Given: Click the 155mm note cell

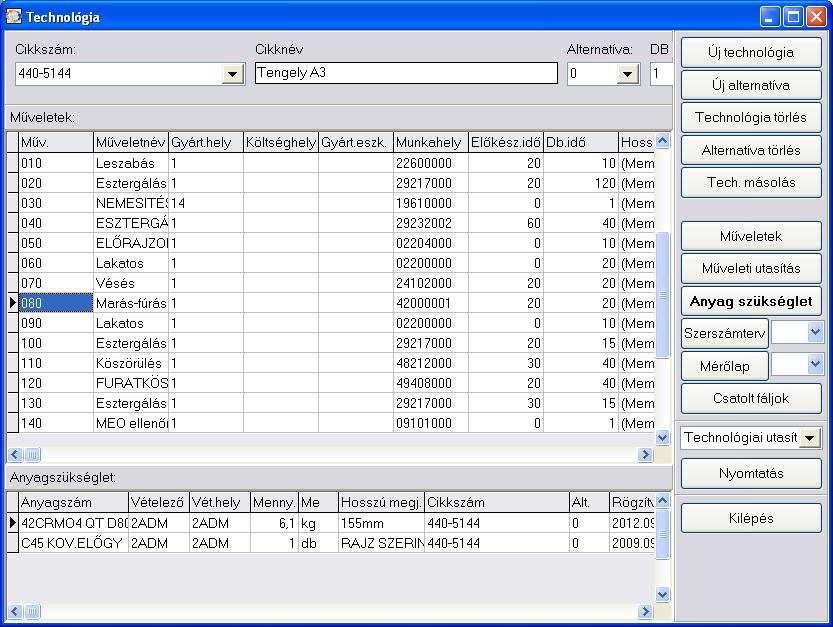Looking at the screenshot, I should pos(381,523).
